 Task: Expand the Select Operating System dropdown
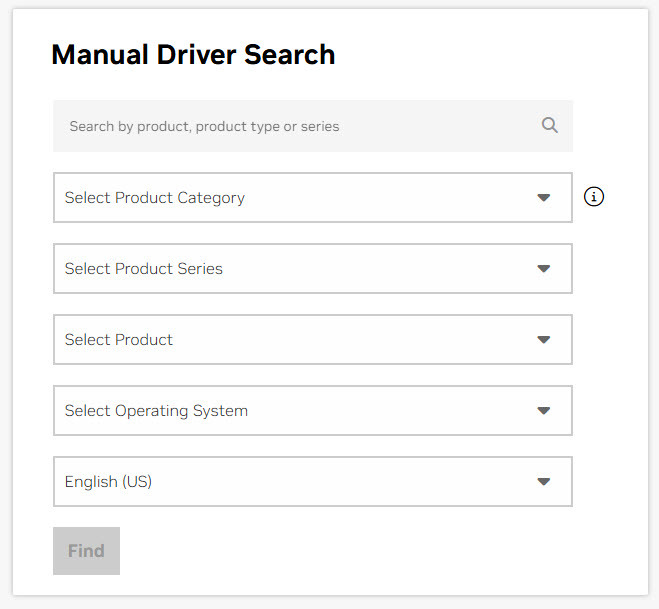point(312,411)
